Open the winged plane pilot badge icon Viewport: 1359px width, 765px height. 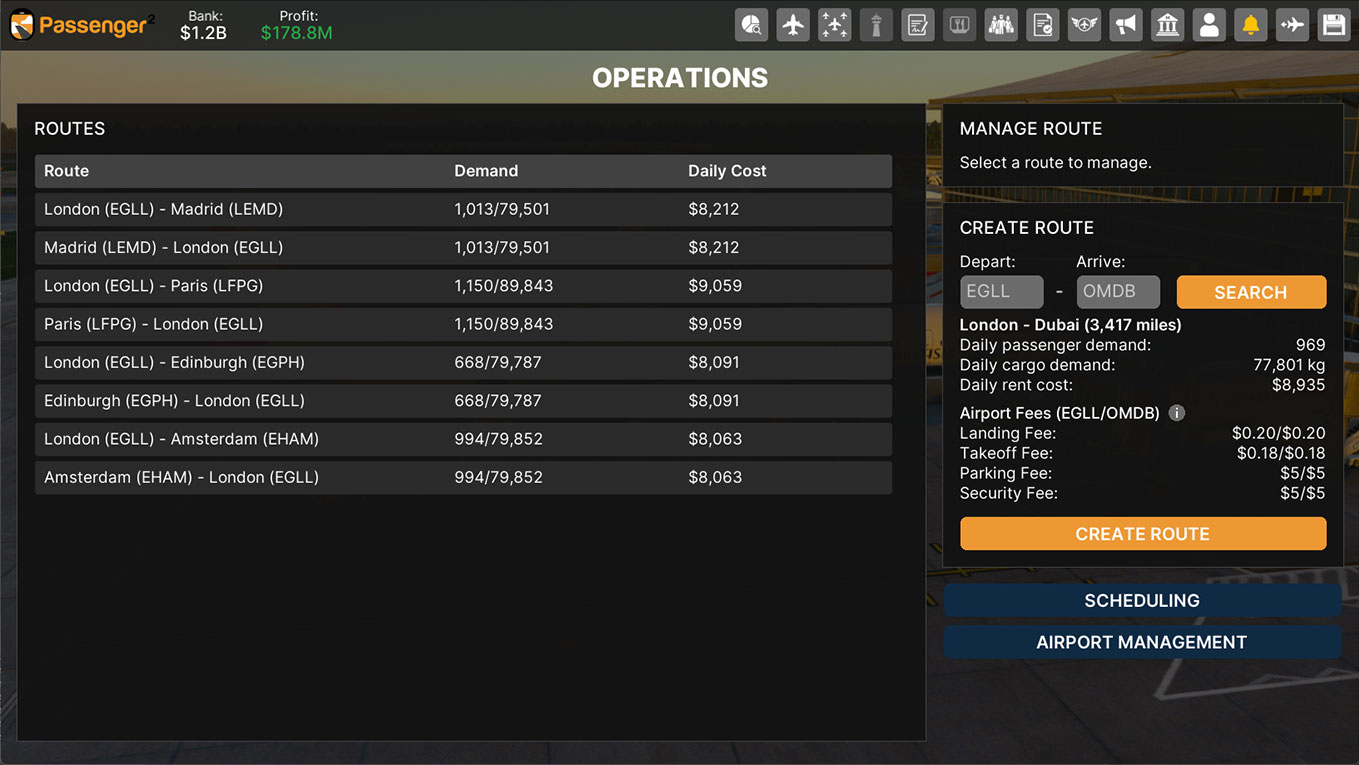click(x=1084, y=25)
